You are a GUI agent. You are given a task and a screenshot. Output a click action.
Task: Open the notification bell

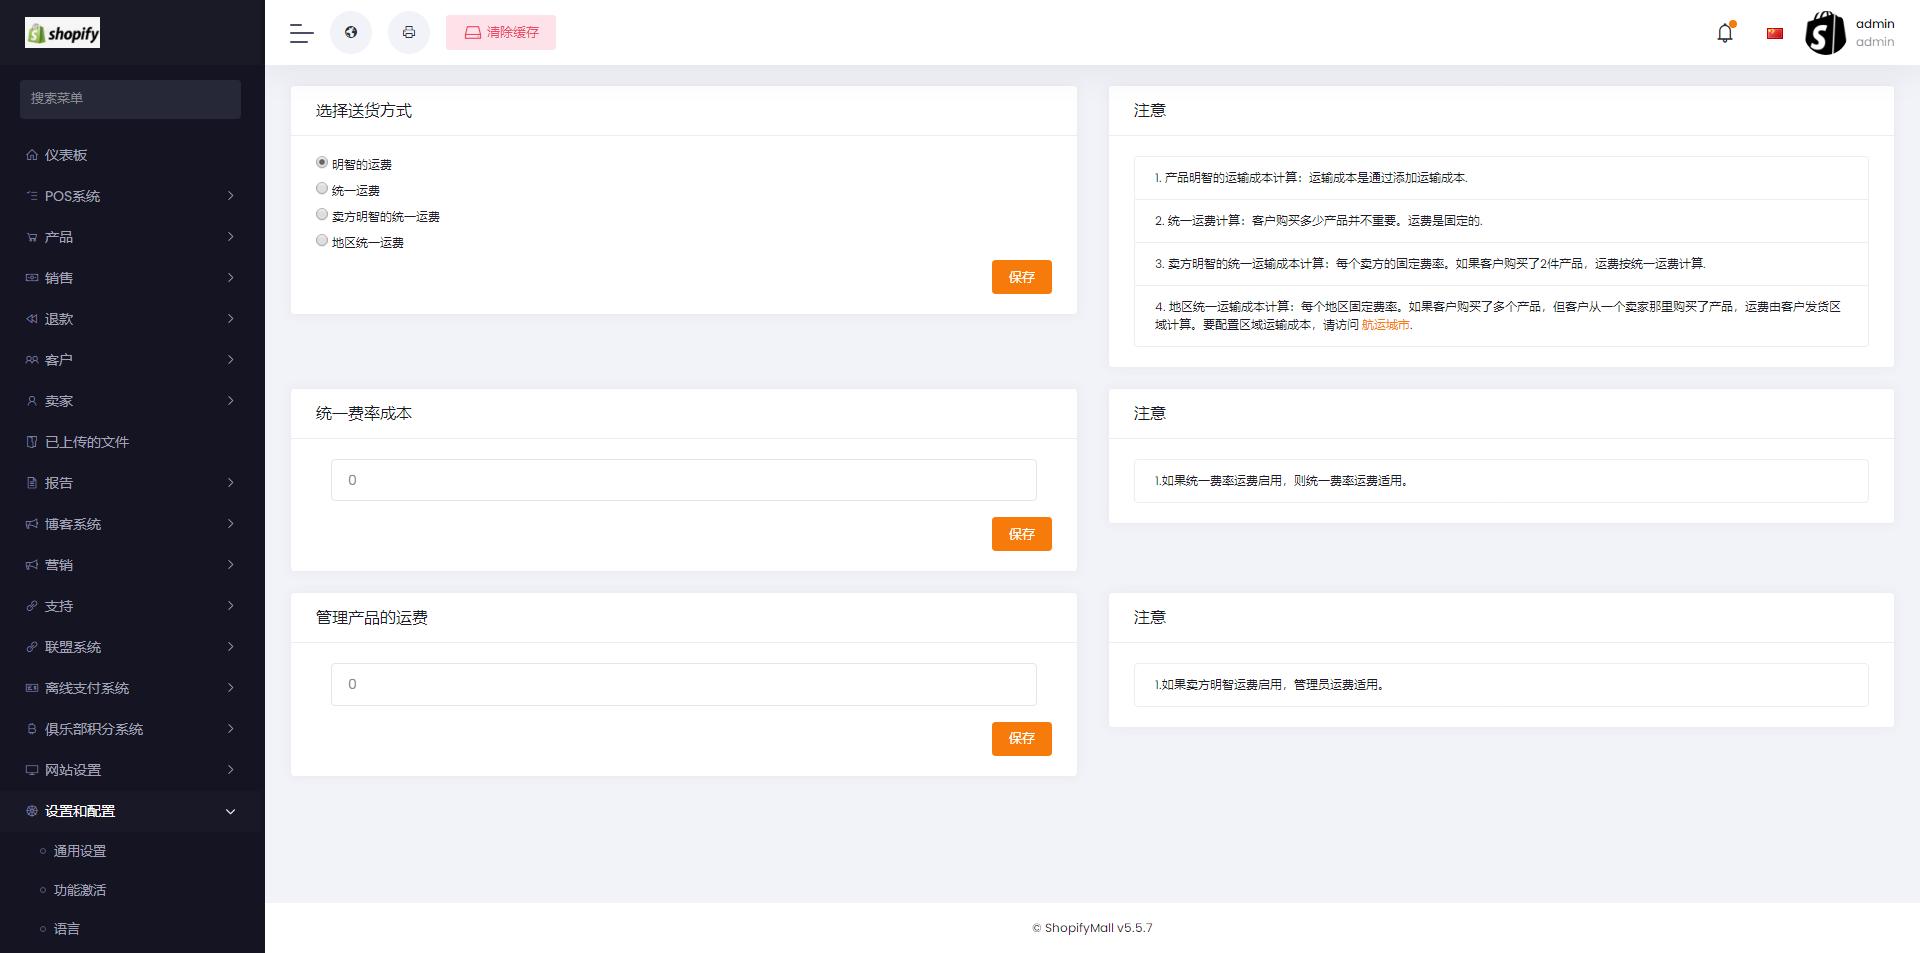point(1725,33)
